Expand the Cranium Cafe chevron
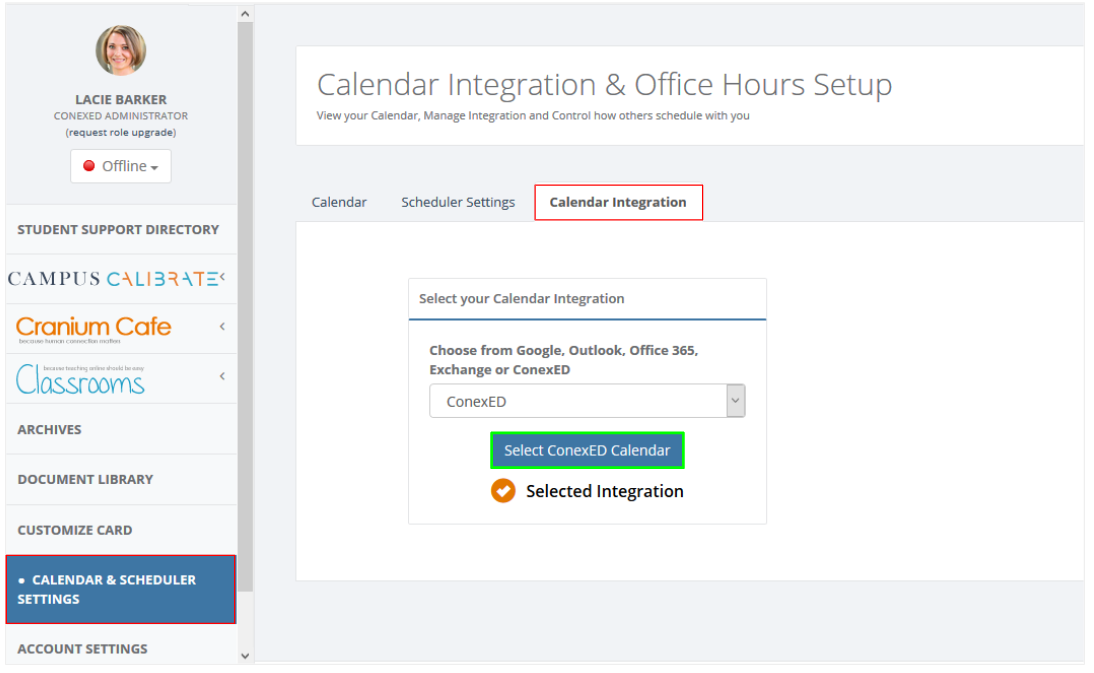The image size is (1094, 673). pos(222,326)
